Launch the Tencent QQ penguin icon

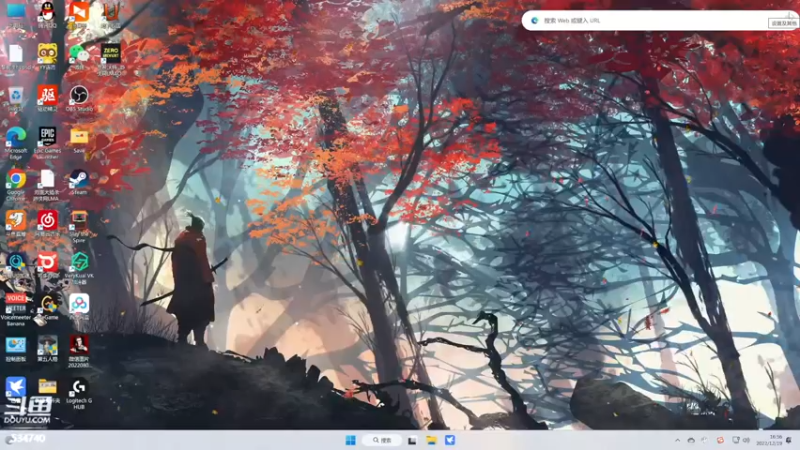[47, 11]
